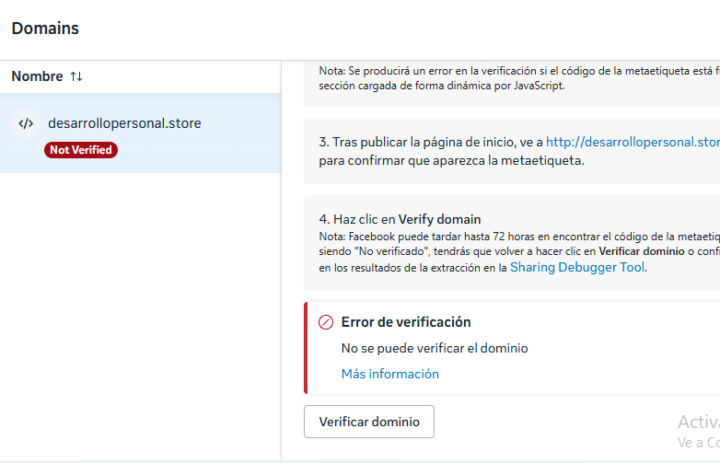Click the Not Verified status badge
Screen dimensions: 720x463
(81, 150)
